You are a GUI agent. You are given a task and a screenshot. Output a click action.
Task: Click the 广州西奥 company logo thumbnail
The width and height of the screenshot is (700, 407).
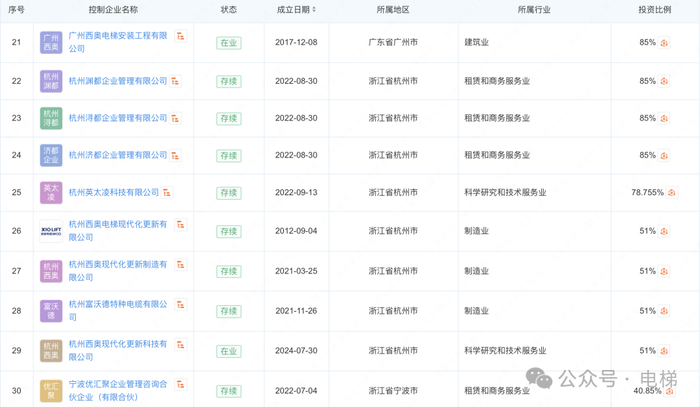(51, 43)
